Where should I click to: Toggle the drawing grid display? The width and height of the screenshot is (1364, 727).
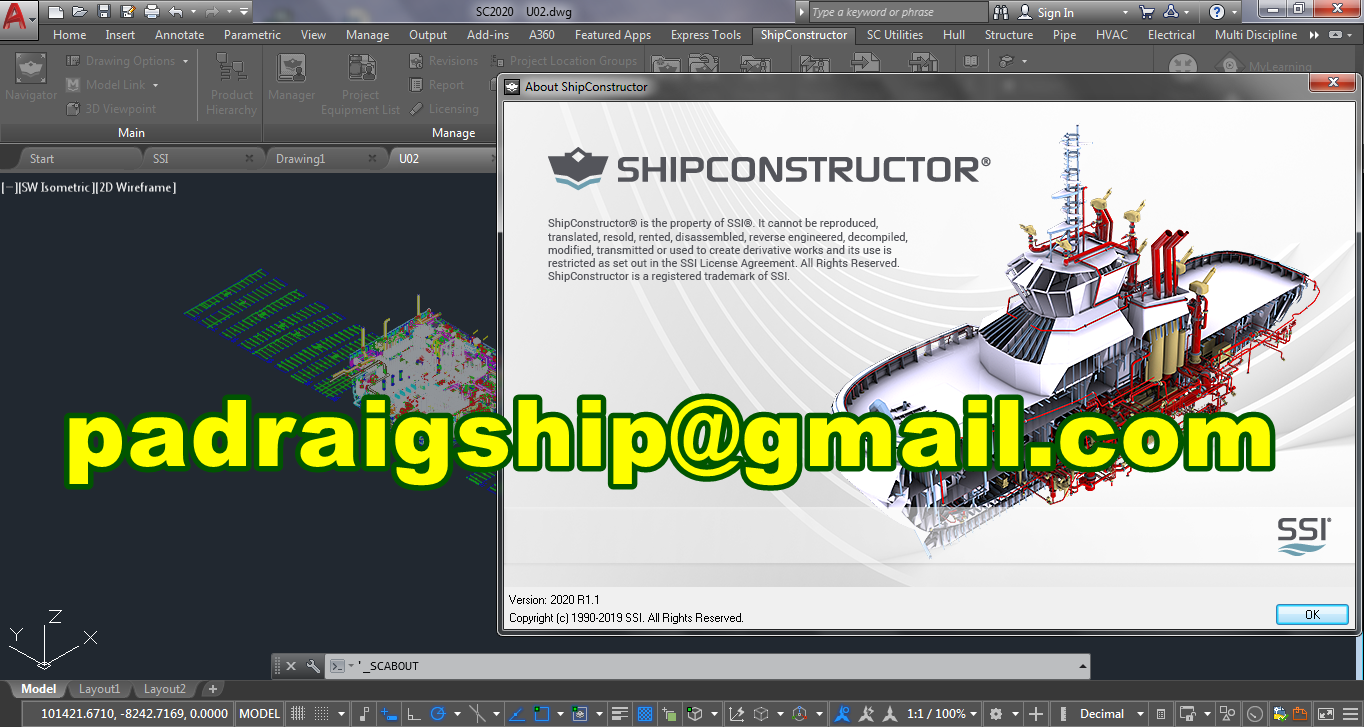pos(297,714)
